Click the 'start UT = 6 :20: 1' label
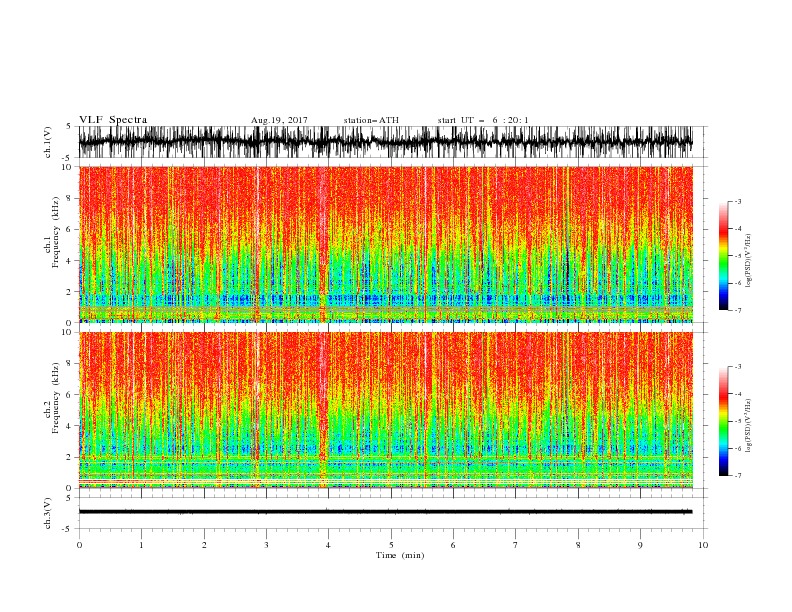The height and width of the screenshot is (612, 792). click(x=483, y=120)
